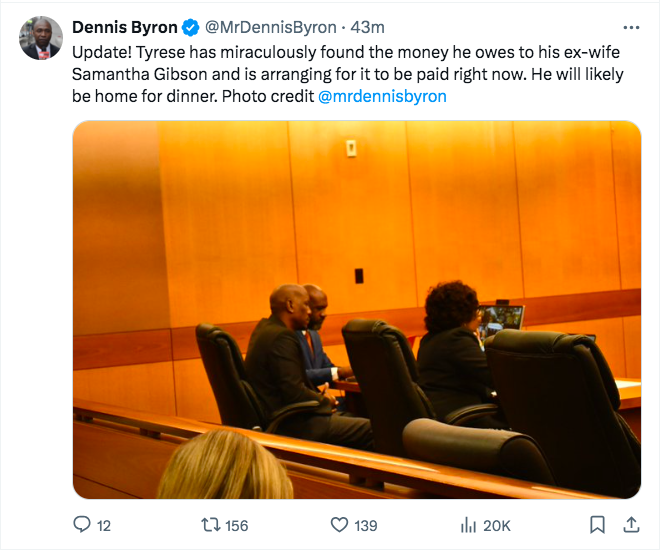Open view analytics bar chart icon
The image size is (660, 550).
click(467, 525)
